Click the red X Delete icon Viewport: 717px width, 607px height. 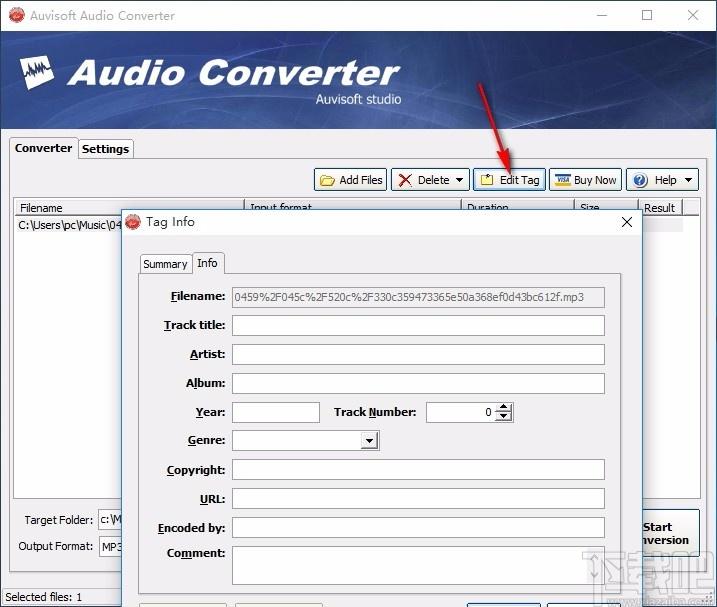pyautogui.click(x=405, y=180)
